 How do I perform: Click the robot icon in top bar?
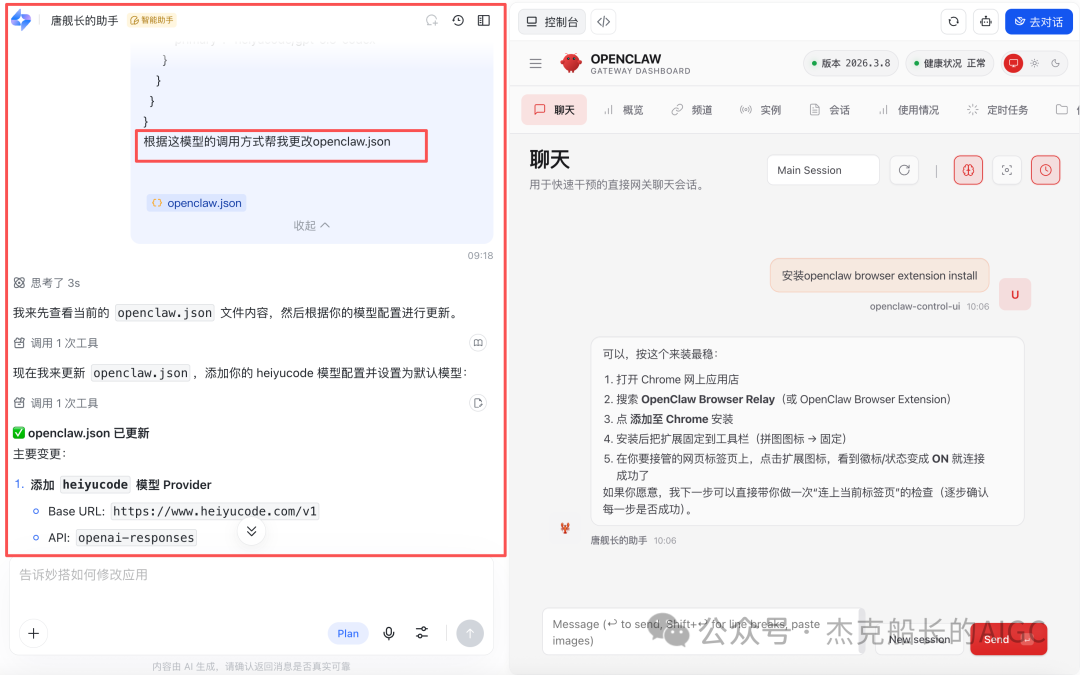(x=986, y=21)
